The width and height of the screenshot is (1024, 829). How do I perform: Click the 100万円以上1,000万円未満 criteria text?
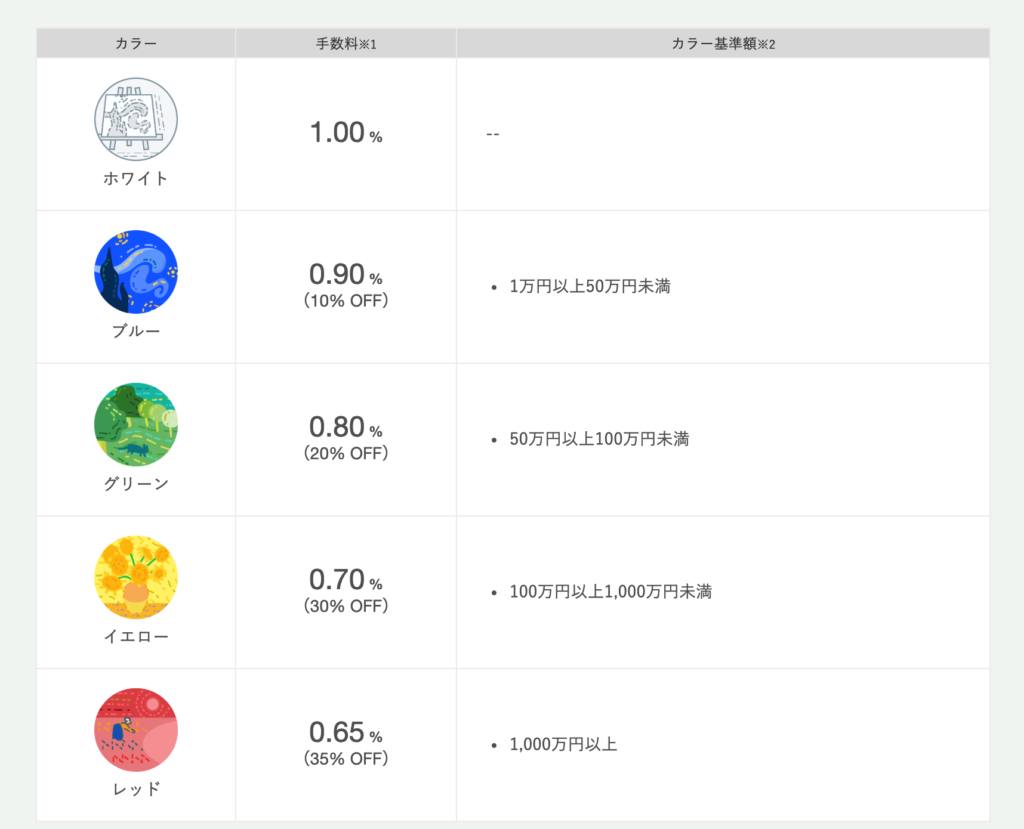(x=611, y=592)
